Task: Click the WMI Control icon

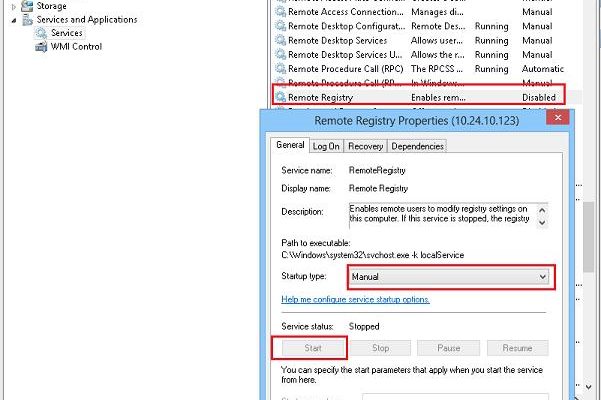Action: click(42, 46)
